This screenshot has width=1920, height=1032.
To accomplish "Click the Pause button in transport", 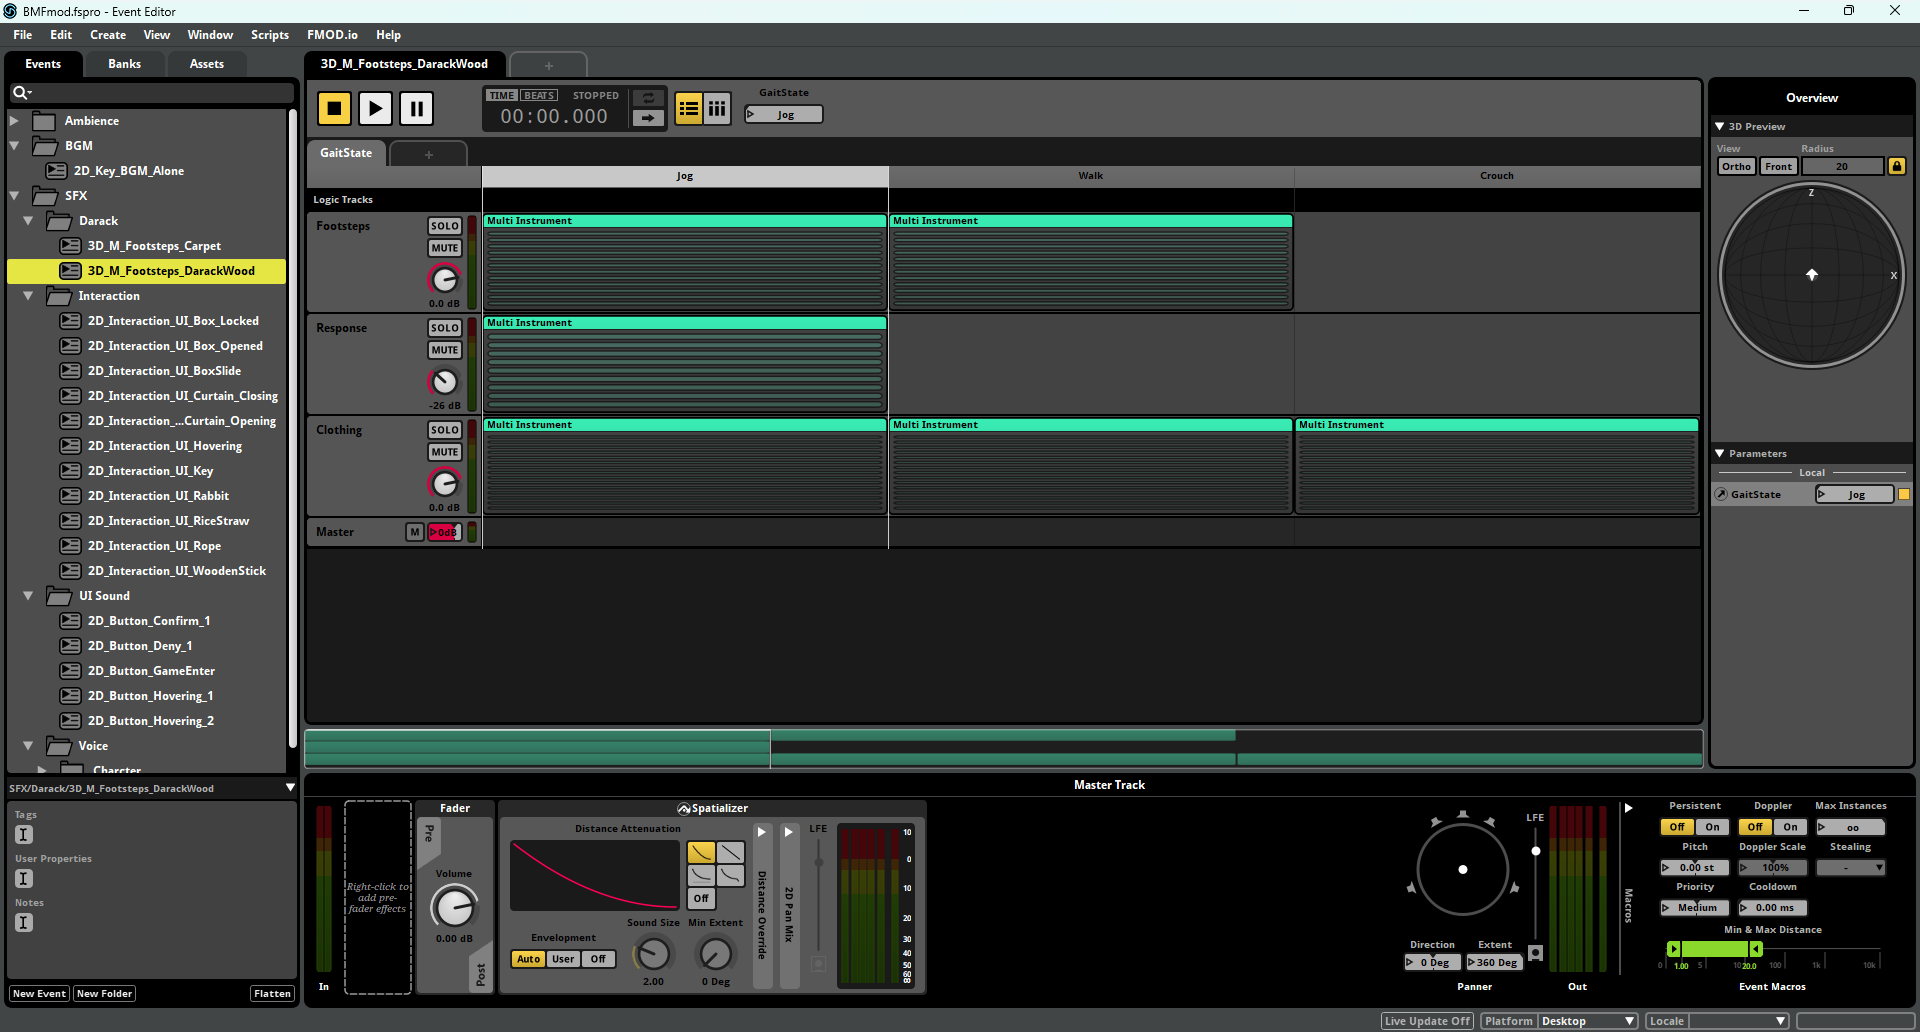I will click(x=416, y=108).
